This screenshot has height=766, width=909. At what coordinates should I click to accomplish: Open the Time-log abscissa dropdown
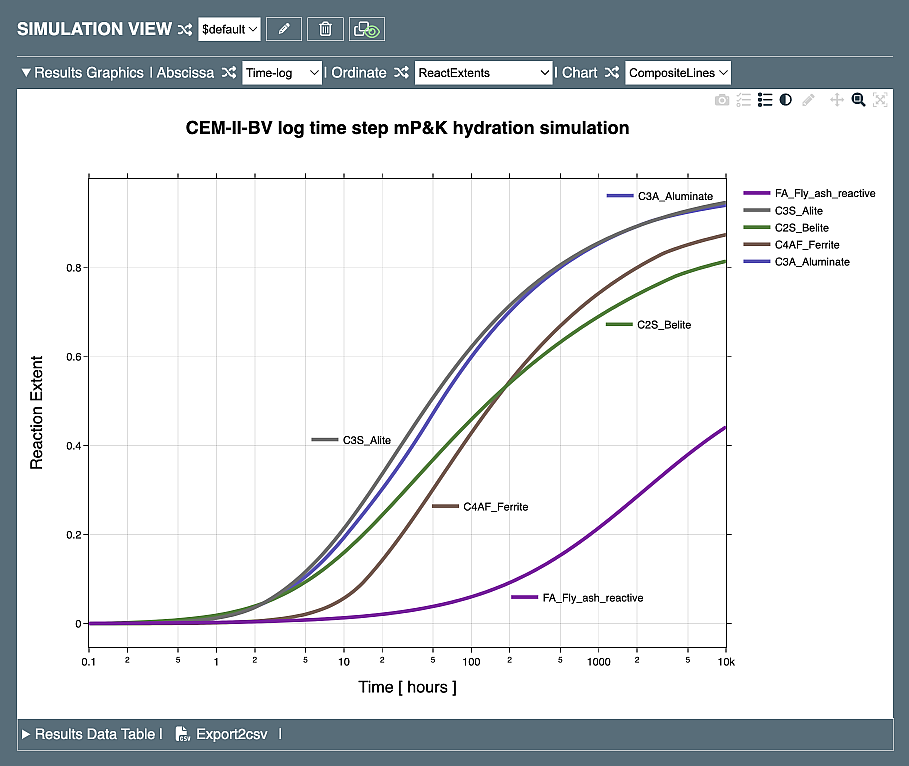282,73
